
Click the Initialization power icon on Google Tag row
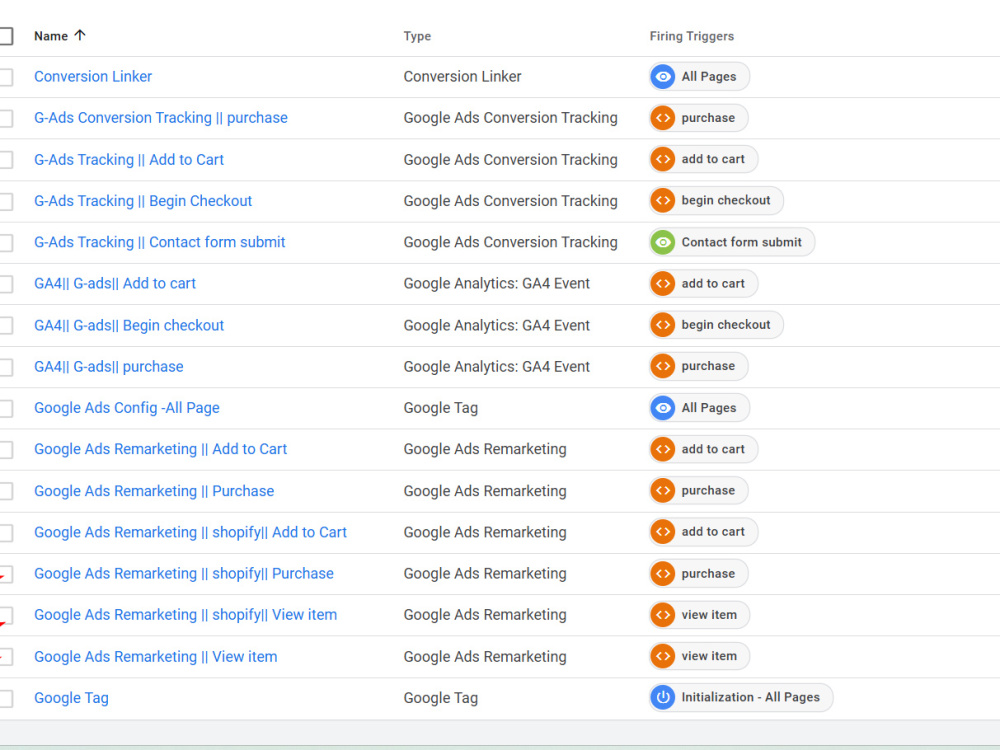click(x=663, y=697)
